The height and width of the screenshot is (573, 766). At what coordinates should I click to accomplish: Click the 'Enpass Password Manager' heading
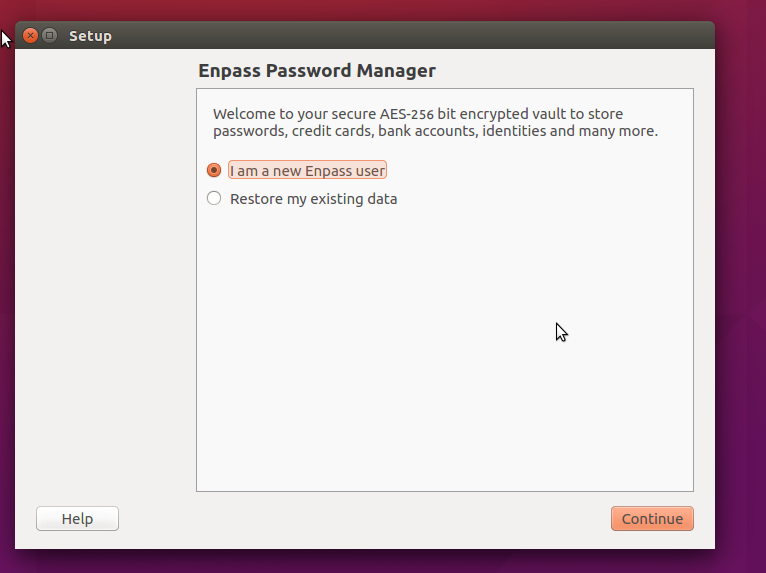click(317, 71)
